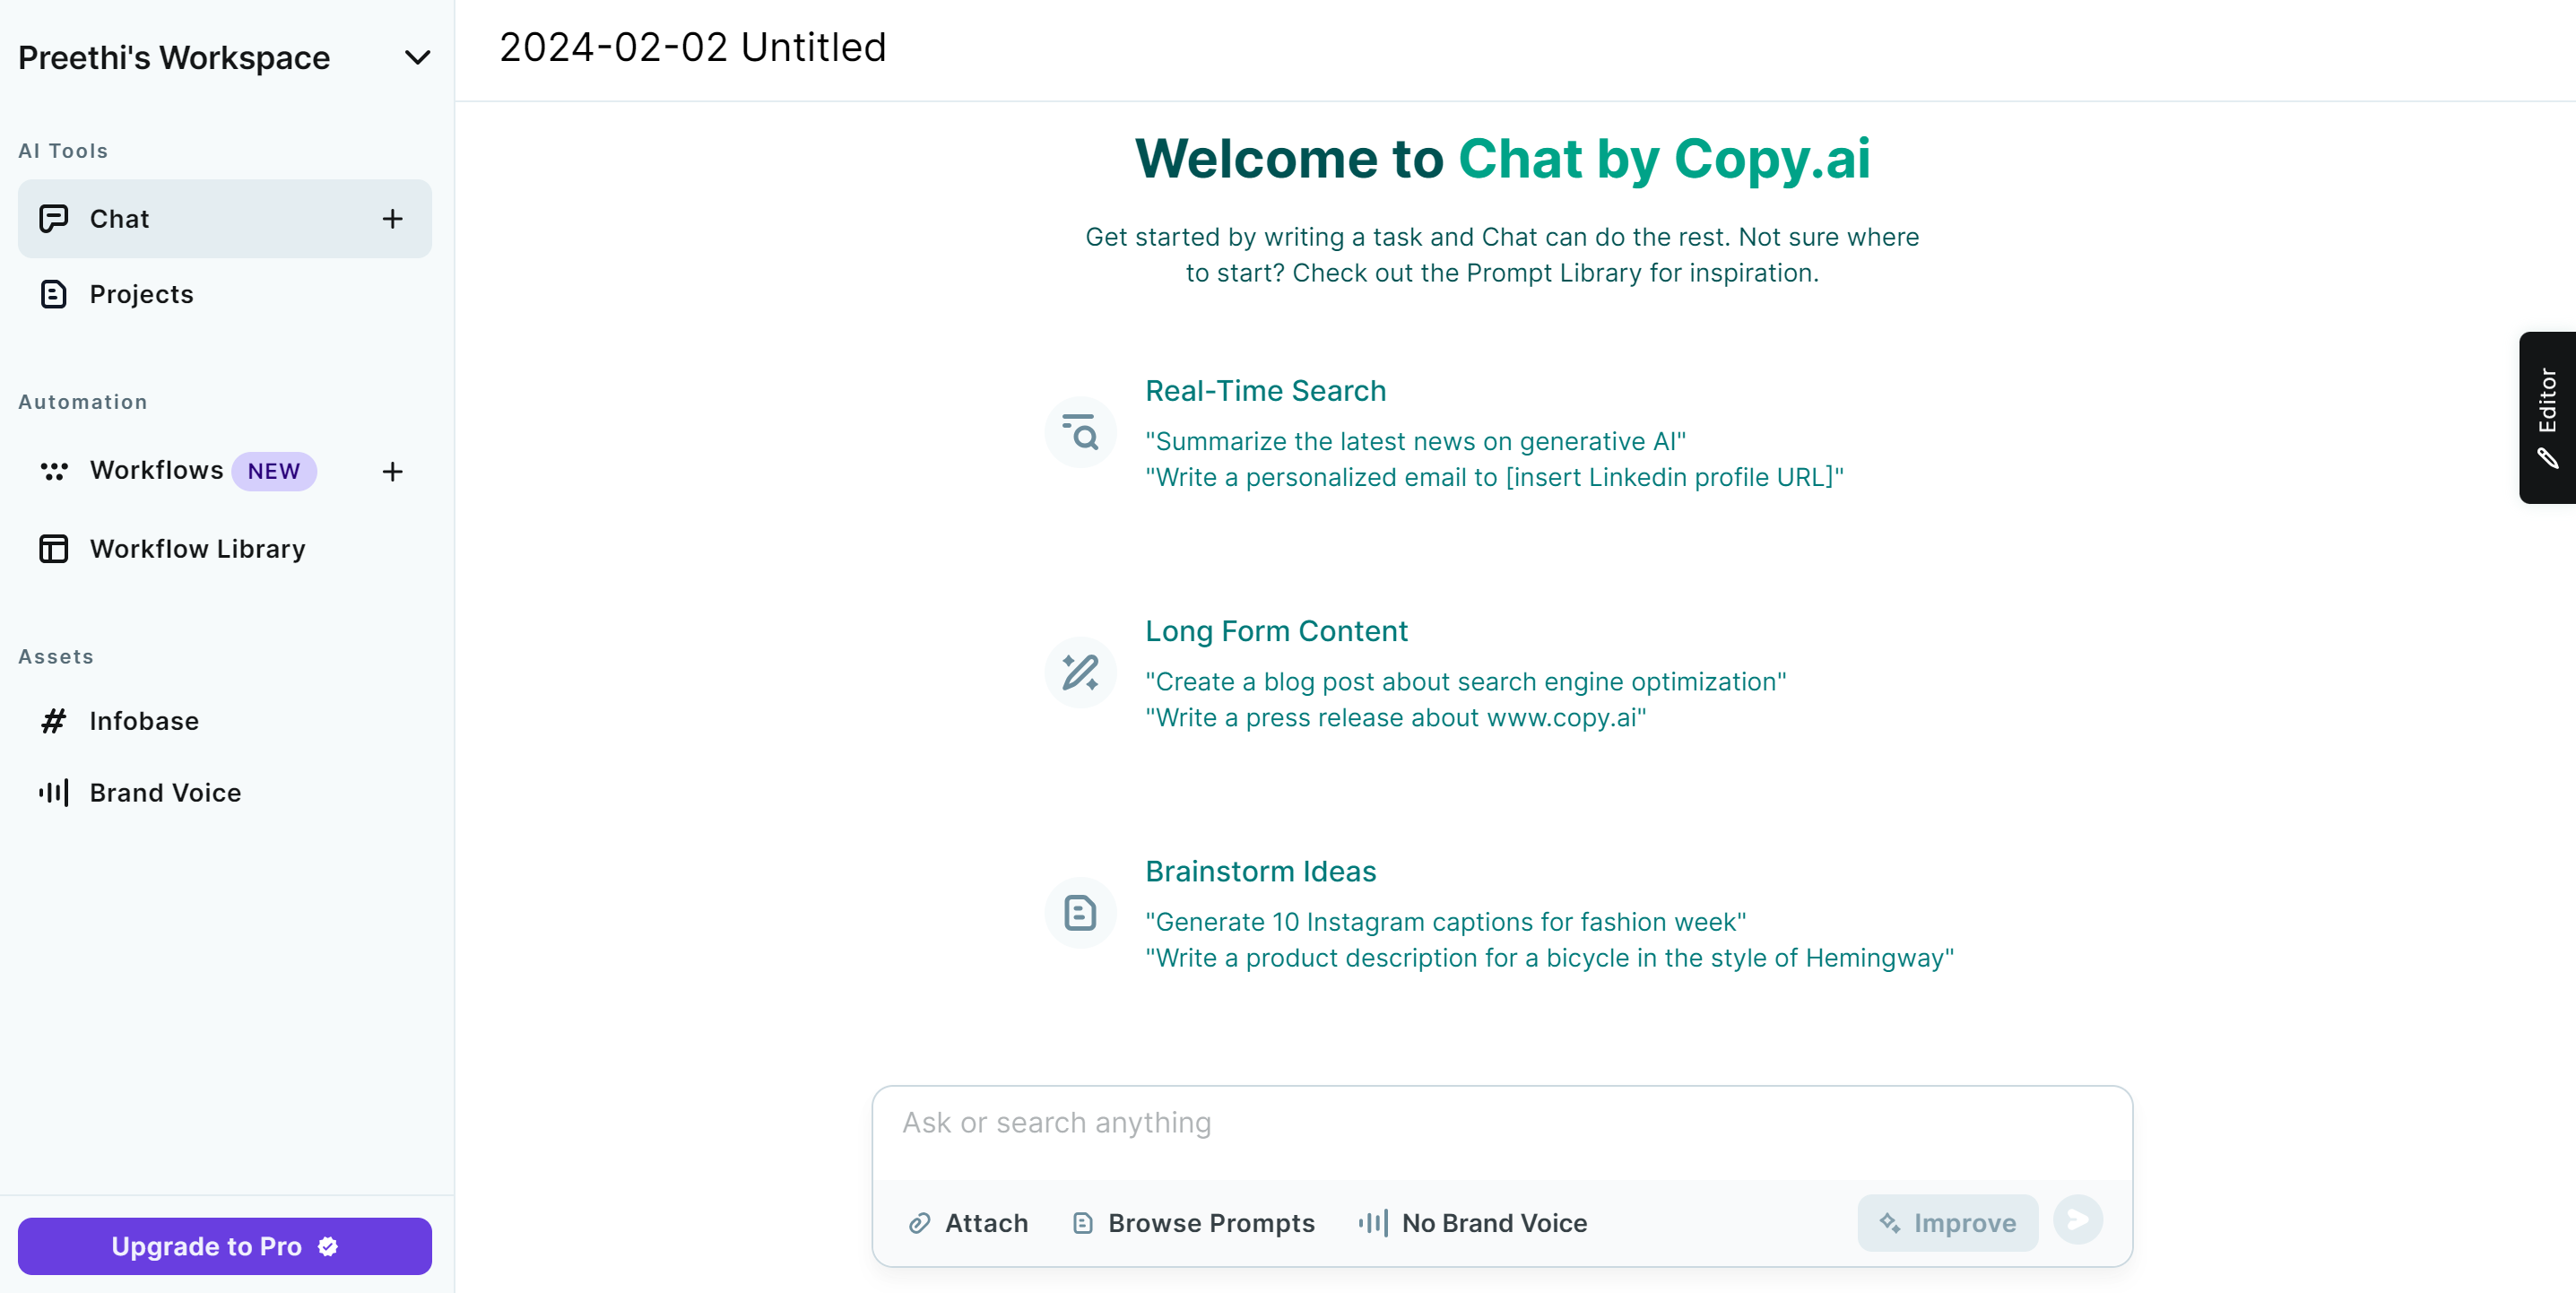
Task: Open the Workflow Library
Action: click(x=197, y=549)
